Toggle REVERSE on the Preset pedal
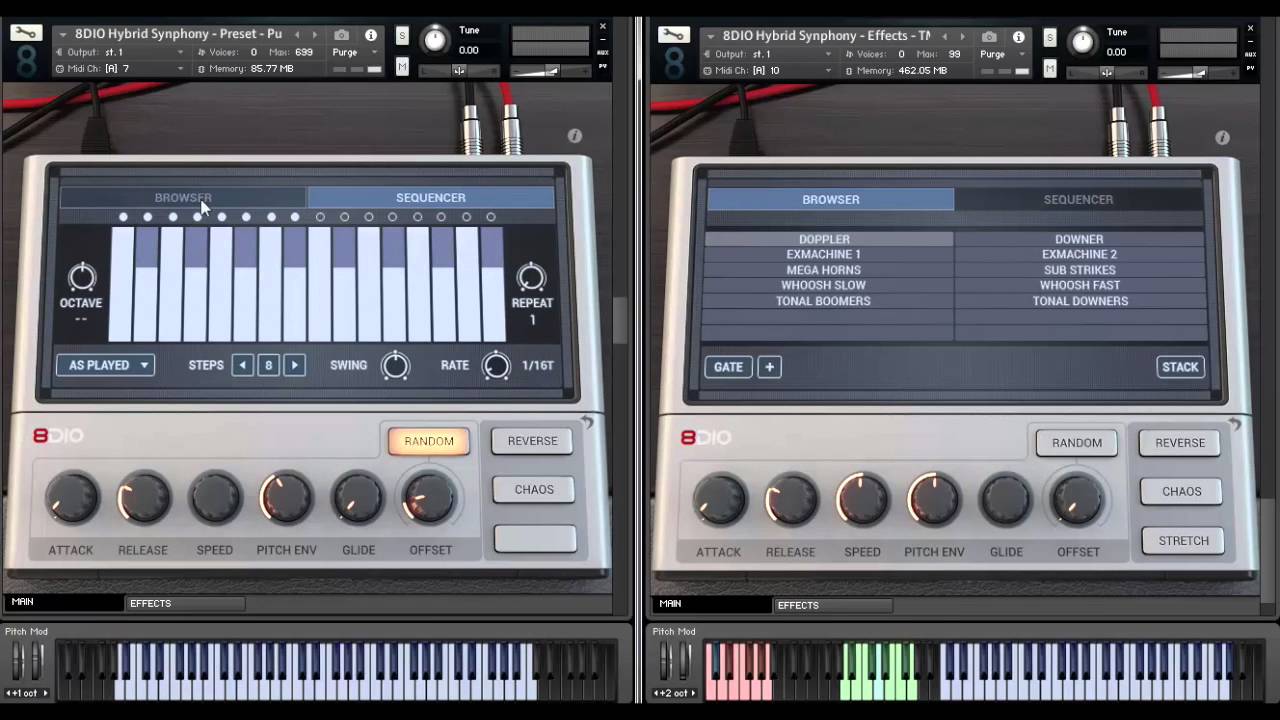 (533, 441)
